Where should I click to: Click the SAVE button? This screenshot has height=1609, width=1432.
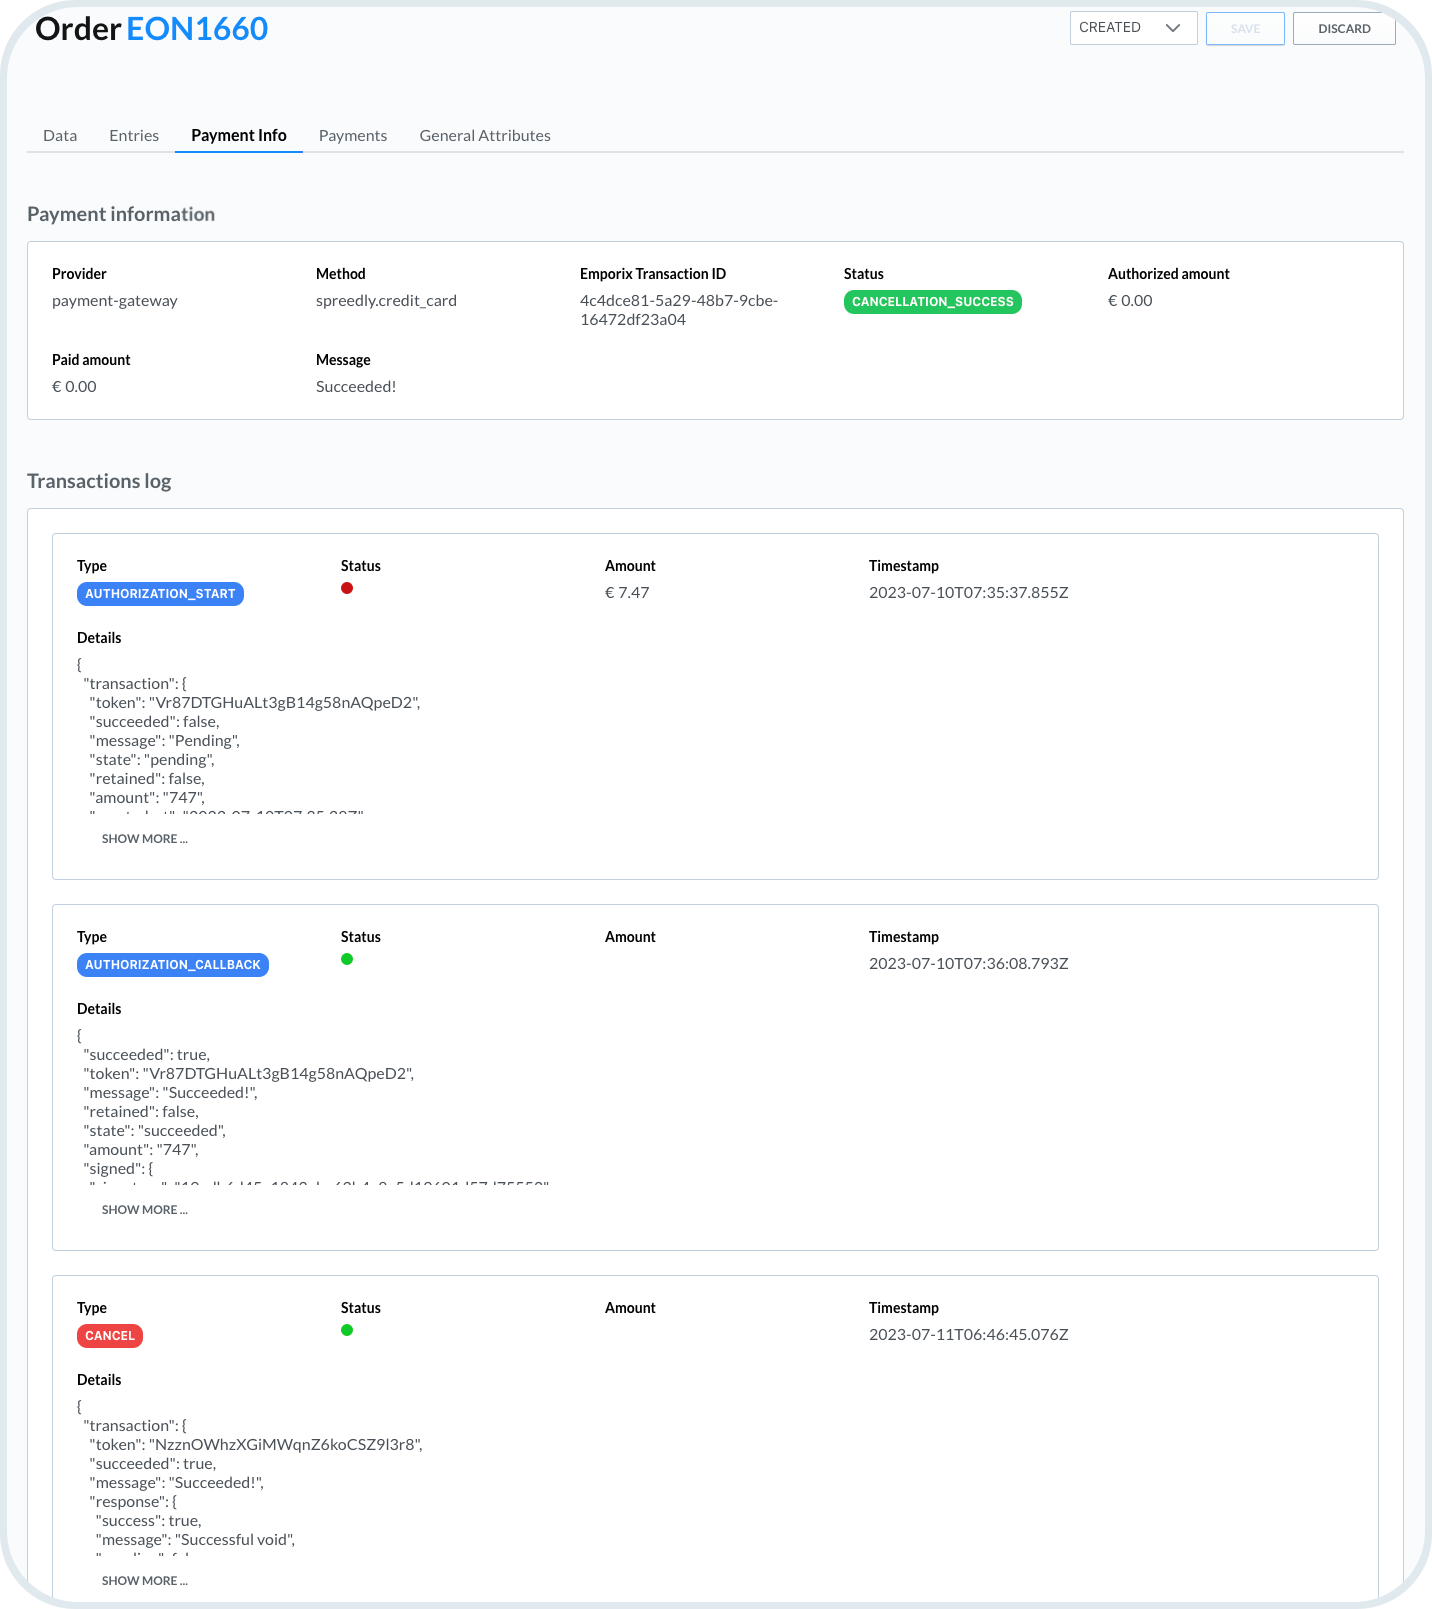click(1244, 29)
